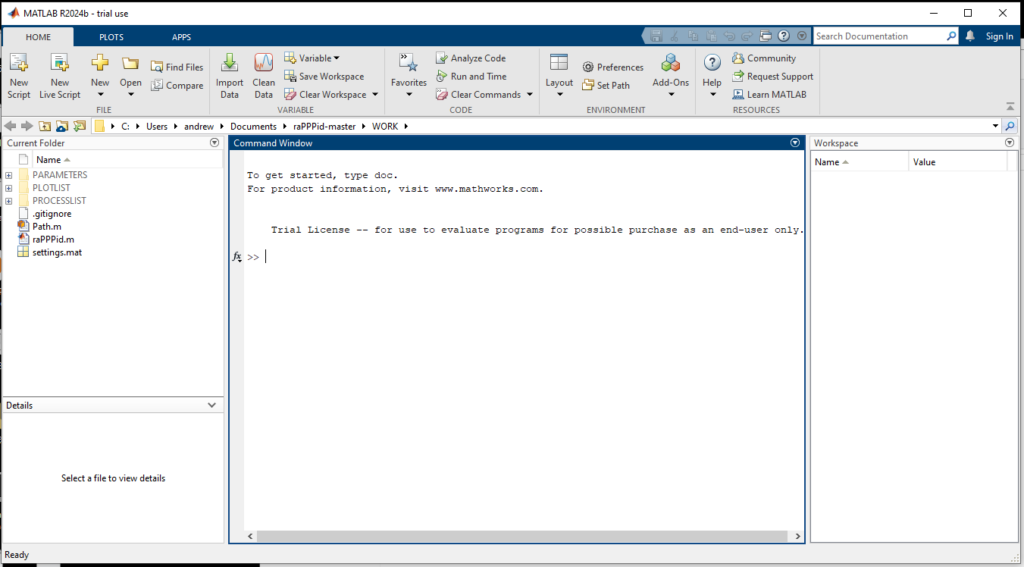Click the Search Documentation field
The image size is (1024, 567).
pos(878,36)
